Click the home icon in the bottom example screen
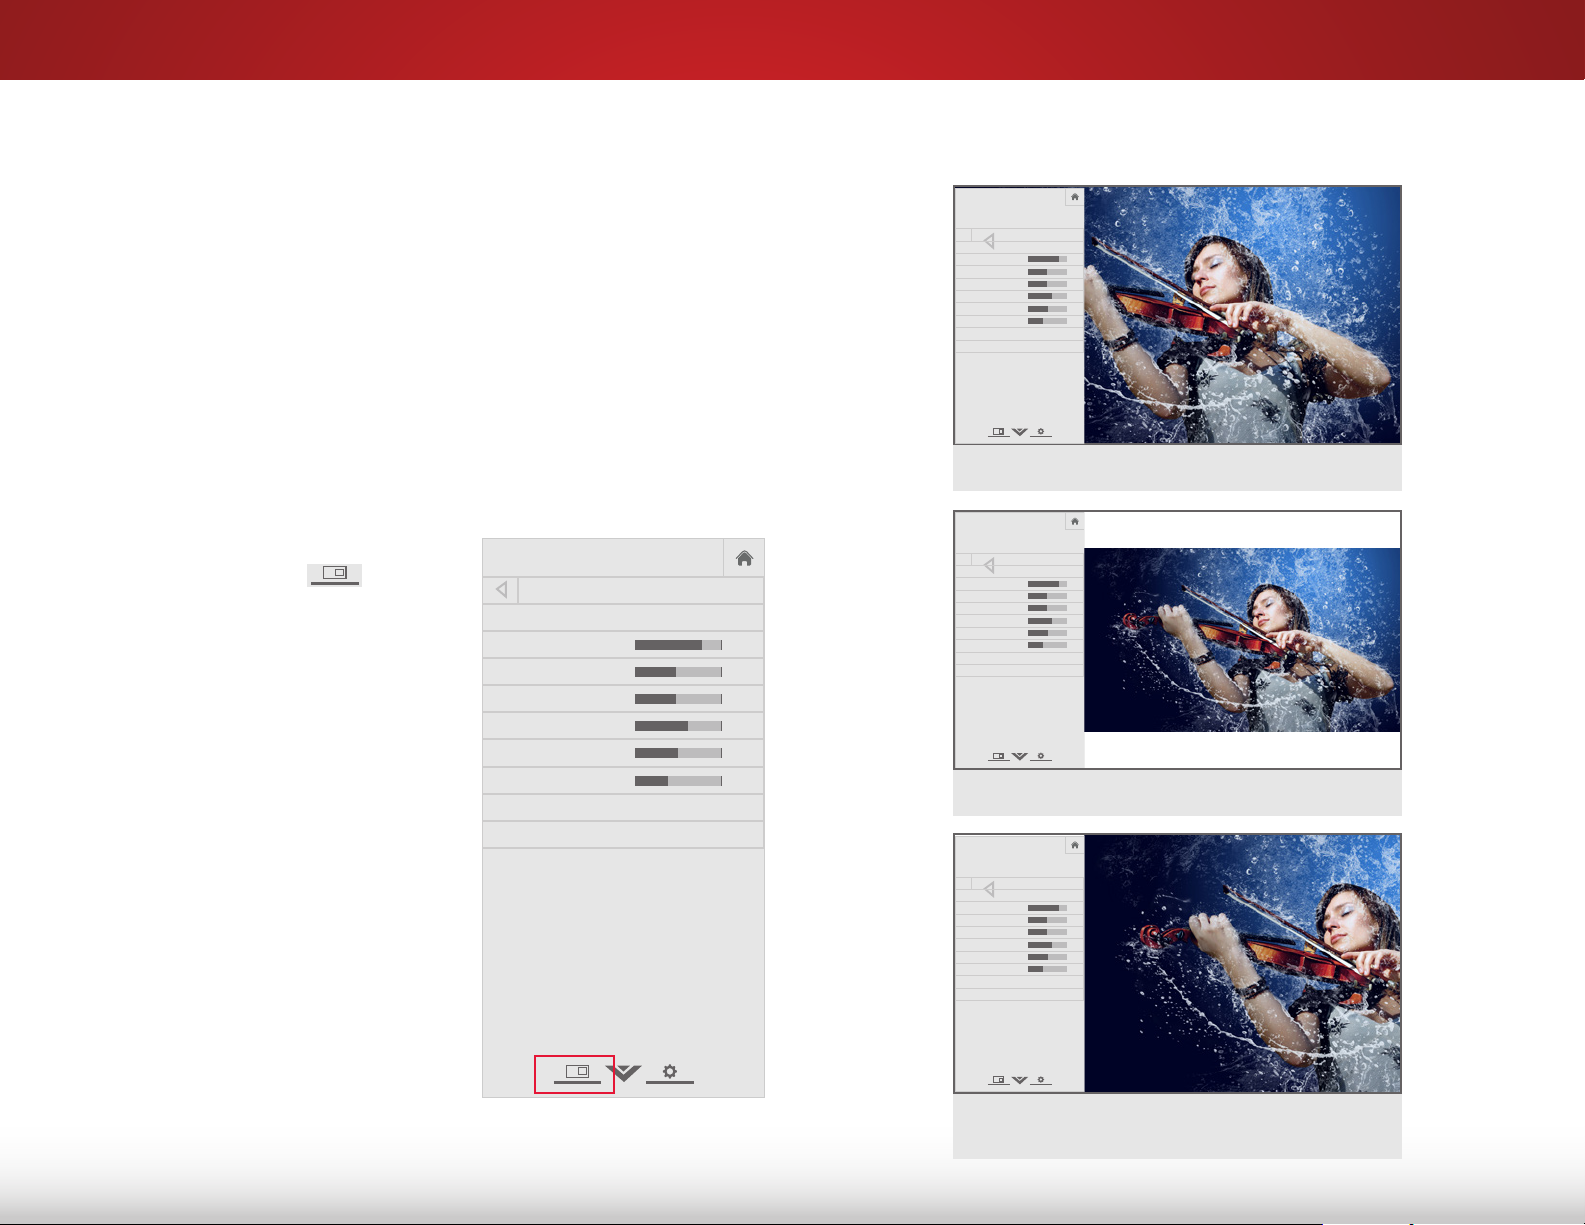The width and height of the screenshot is (1585, 1225). [1075, 845]
